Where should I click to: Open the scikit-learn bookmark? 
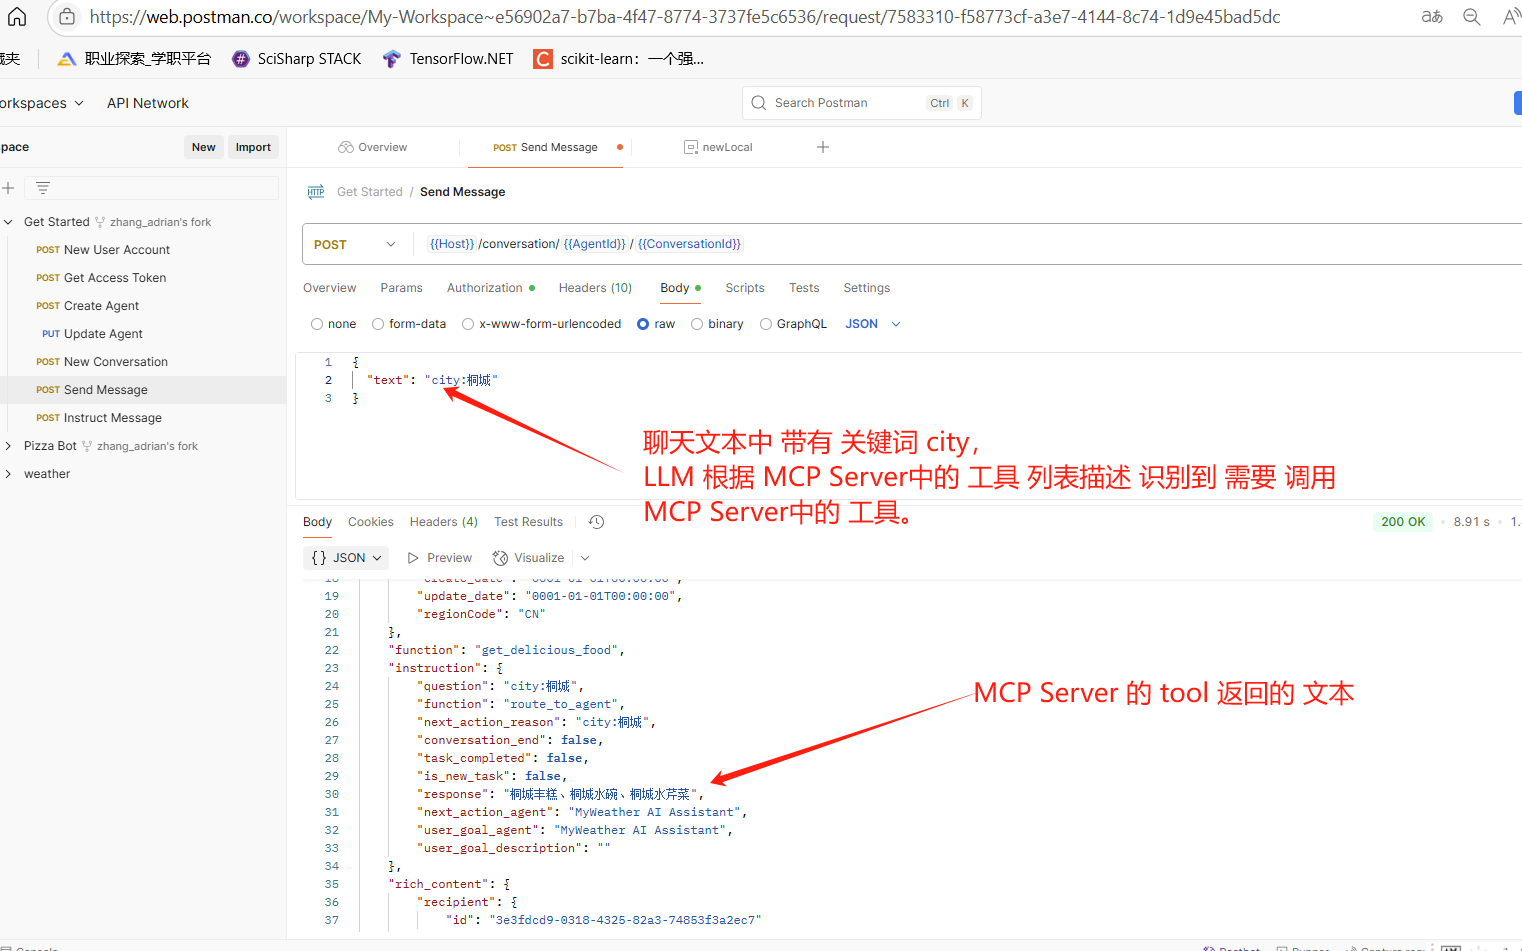tap(619, 59)
